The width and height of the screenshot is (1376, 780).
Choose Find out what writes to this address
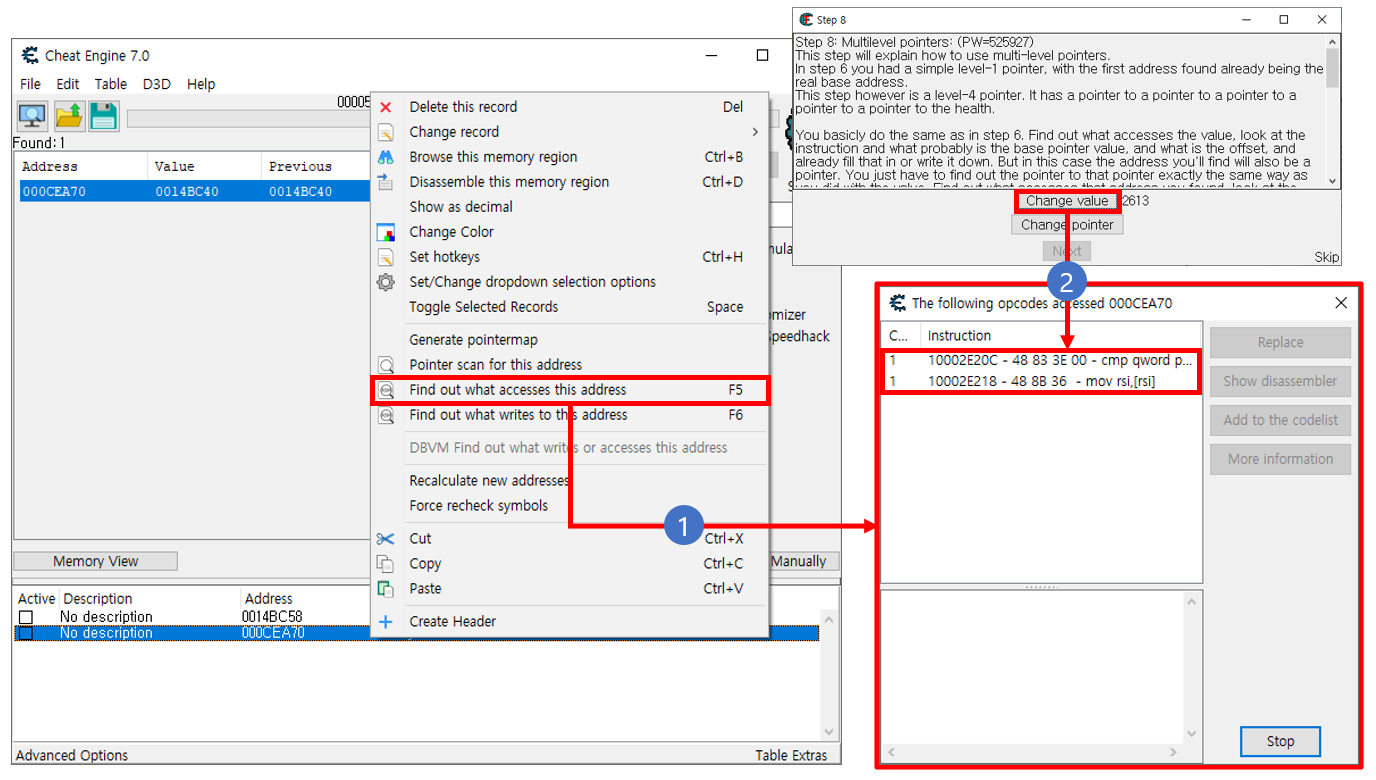[x=568, y=415]
